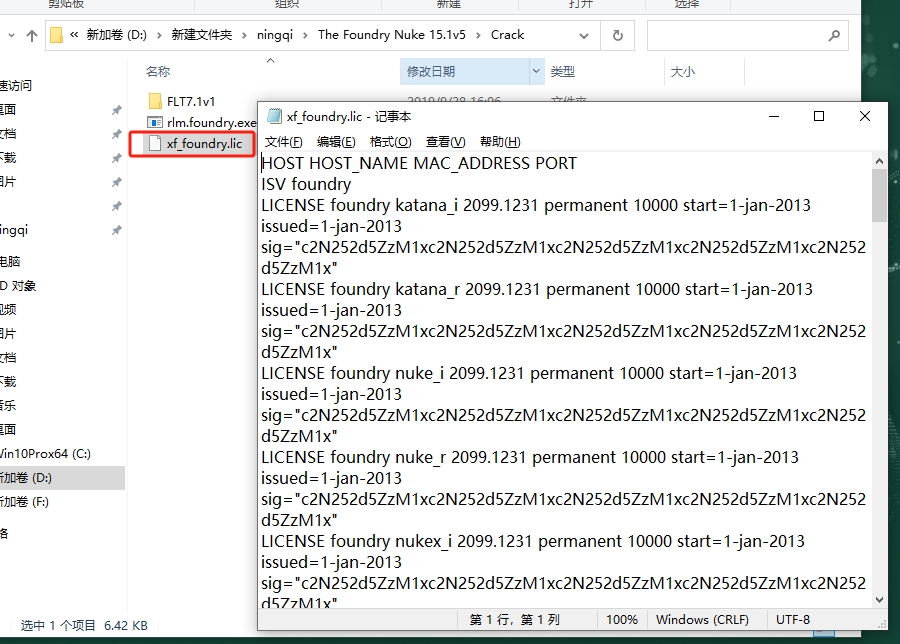Viewport: 900px width, 644px height.
Task: Click the refresh button beside address bar
Action: tap(618, 36)
